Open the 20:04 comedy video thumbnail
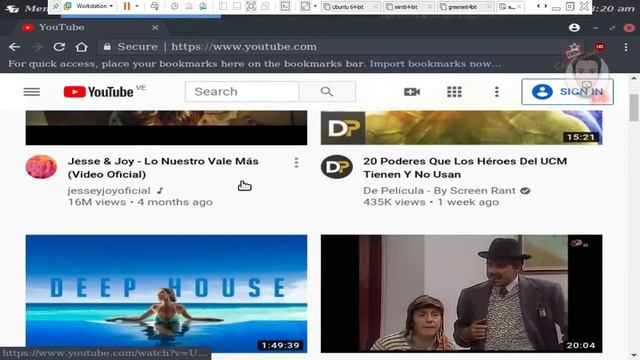This screenshot has height=360, width=640. (x=462, y=293)
